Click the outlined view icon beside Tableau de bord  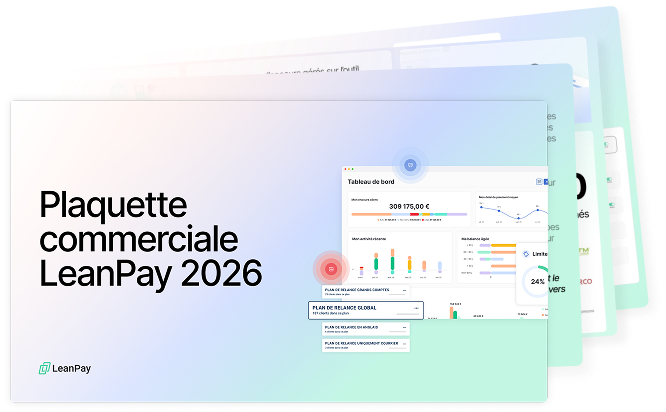539,182
